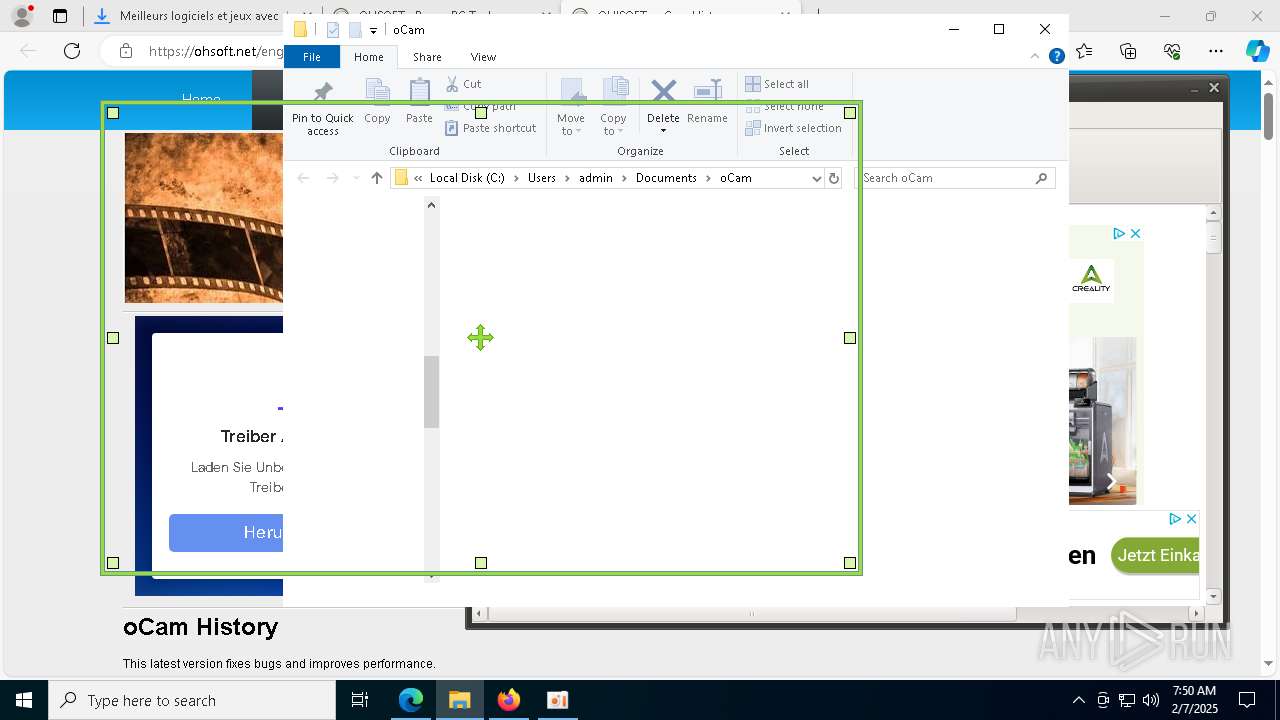The width and height of the screenshot is (1280, 720).
Task: Open Edge tab actions menu
Action: 60,16
